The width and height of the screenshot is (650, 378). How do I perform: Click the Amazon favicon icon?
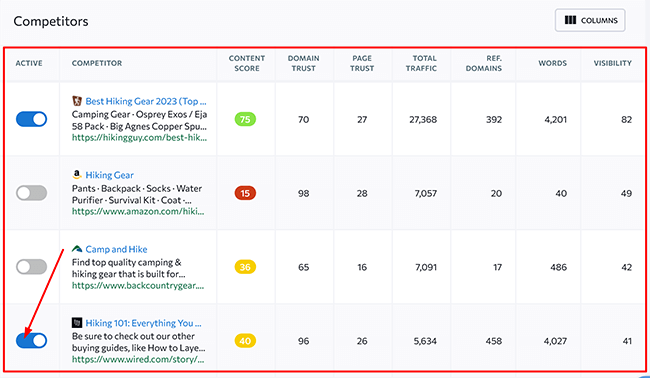77,174
